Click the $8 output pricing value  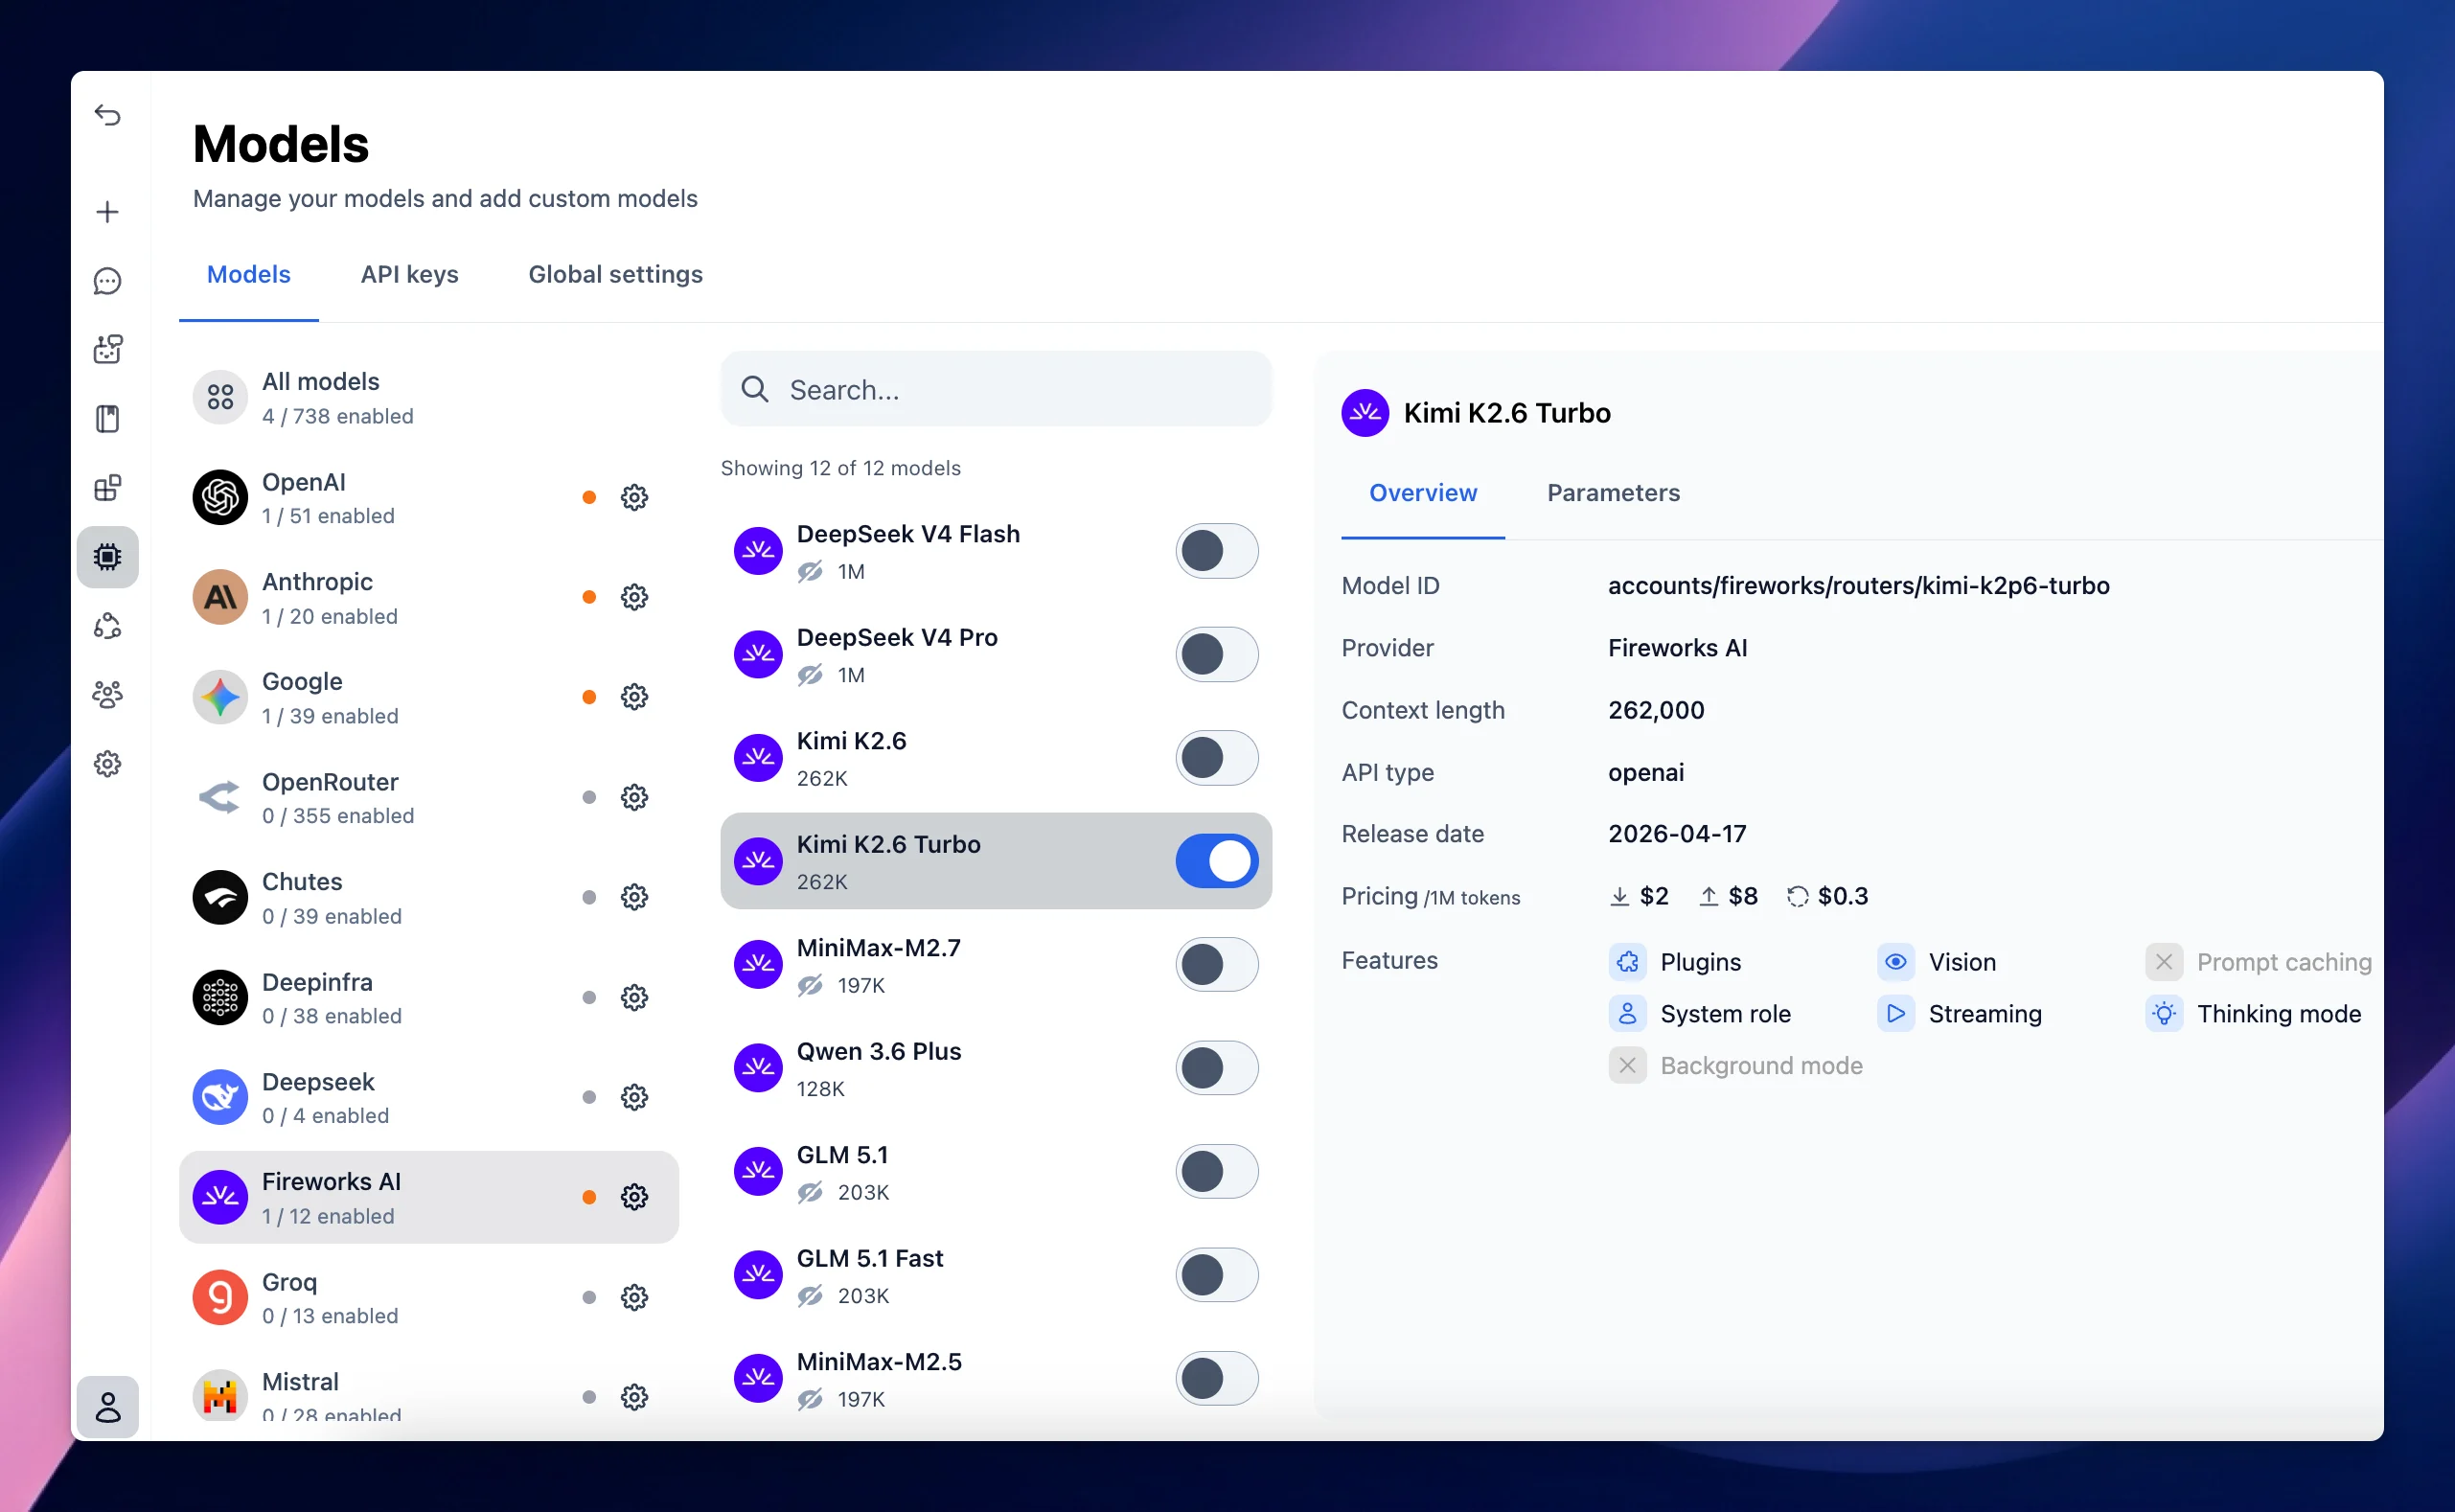(1742, 896)
